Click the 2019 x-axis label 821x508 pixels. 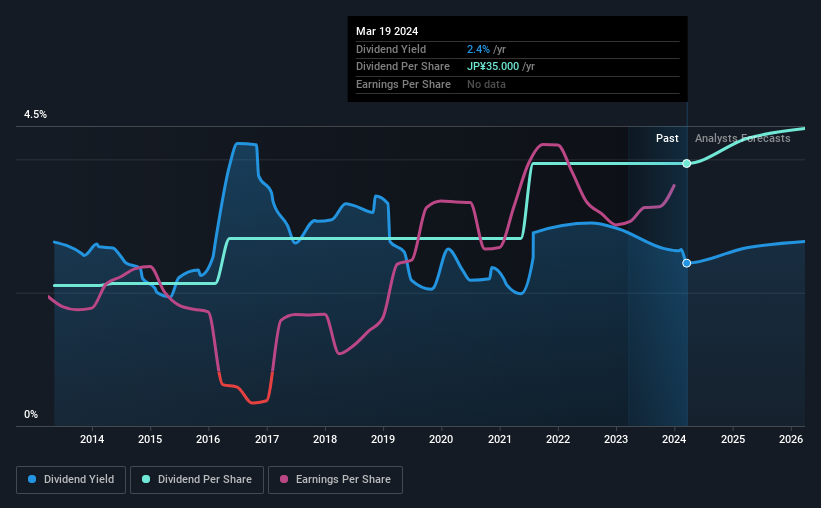383,439
